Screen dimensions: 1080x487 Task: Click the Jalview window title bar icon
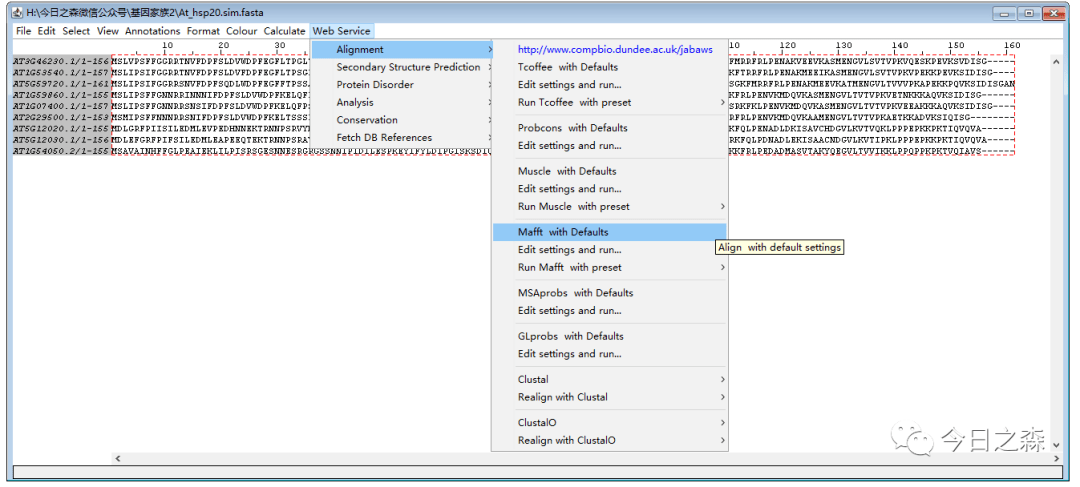[17, 12]
